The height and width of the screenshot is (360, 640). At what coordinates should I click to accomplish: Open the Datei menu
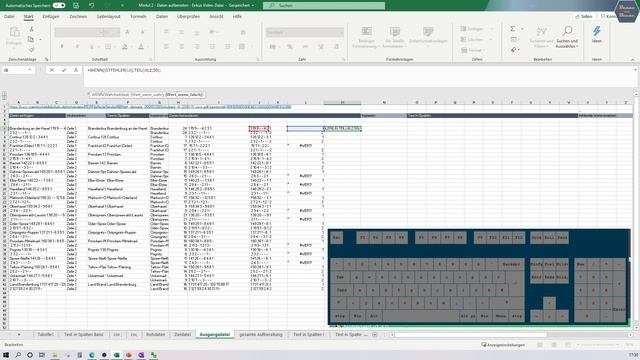tap(9, 17)
